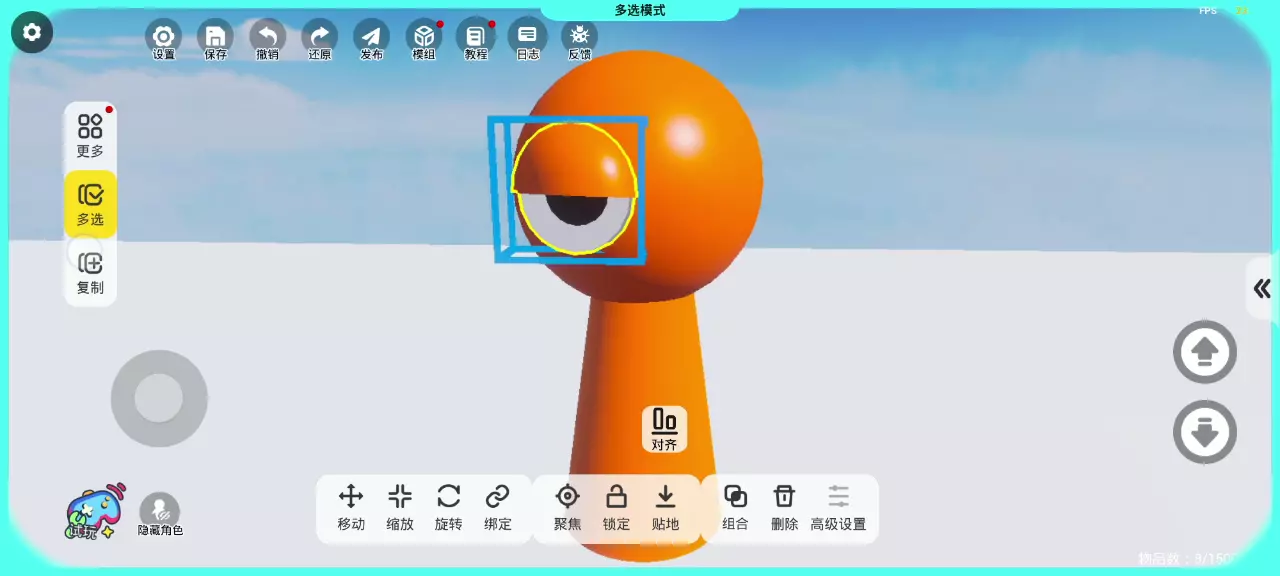Redo using the 还原 icon
Viewport: 1280px width, 576px height.
coord(320,38)
